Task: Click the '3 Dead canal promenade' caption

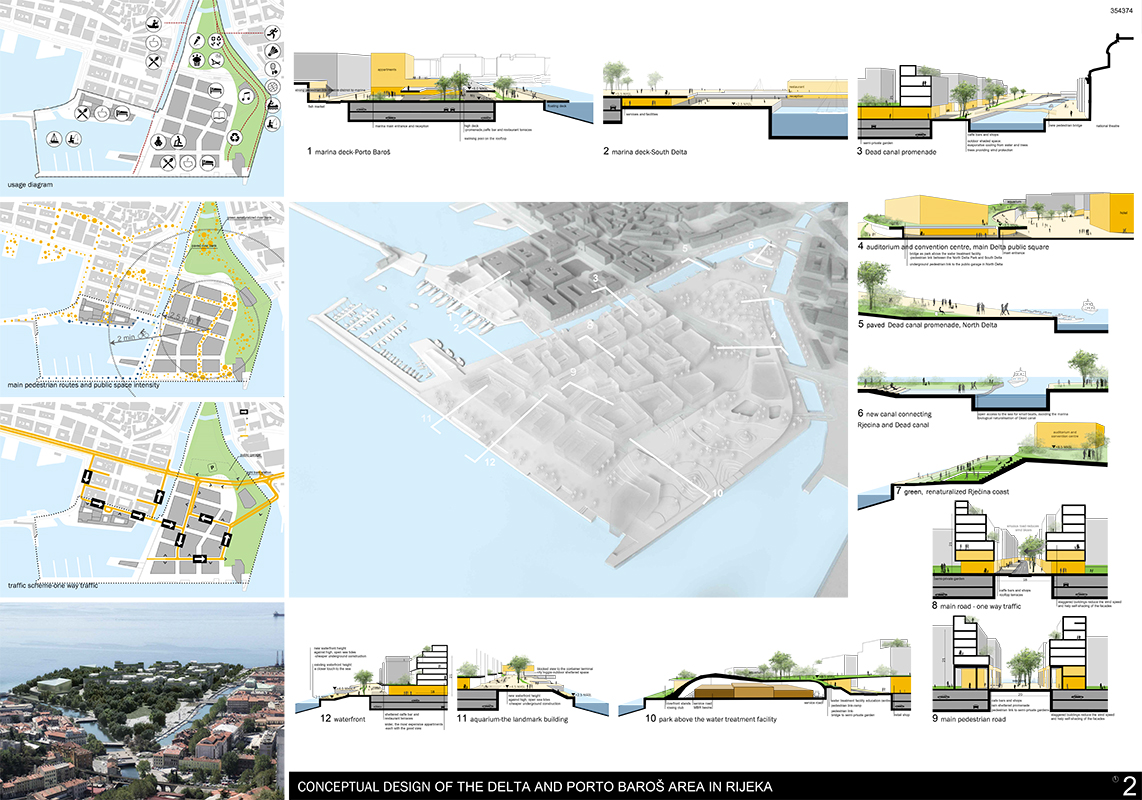Action: pyautogui.click(x=897, y=152)
